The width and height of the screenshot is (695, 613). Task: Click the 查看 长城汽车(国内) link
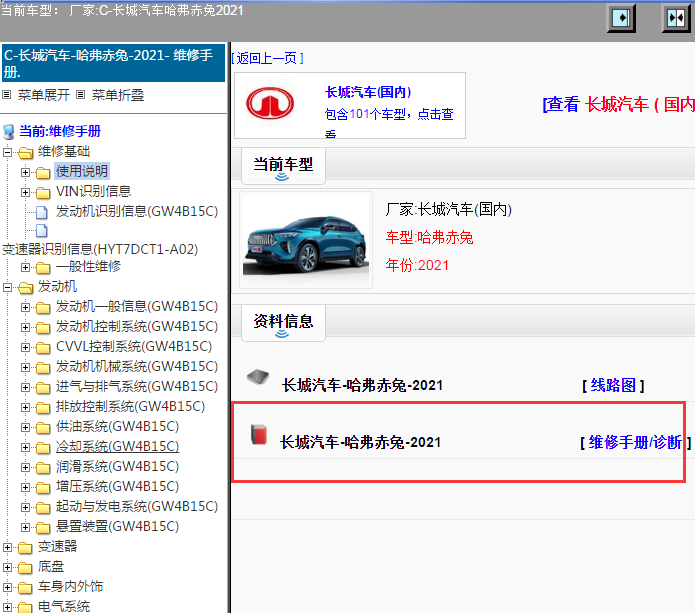[619, 104]
